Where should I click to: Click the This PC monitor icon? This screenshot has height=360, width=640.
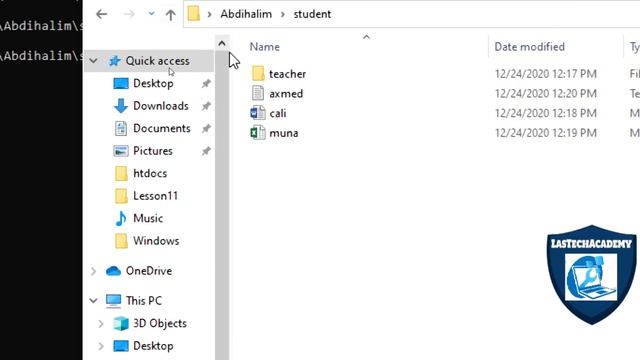click(x=113, y=301)
